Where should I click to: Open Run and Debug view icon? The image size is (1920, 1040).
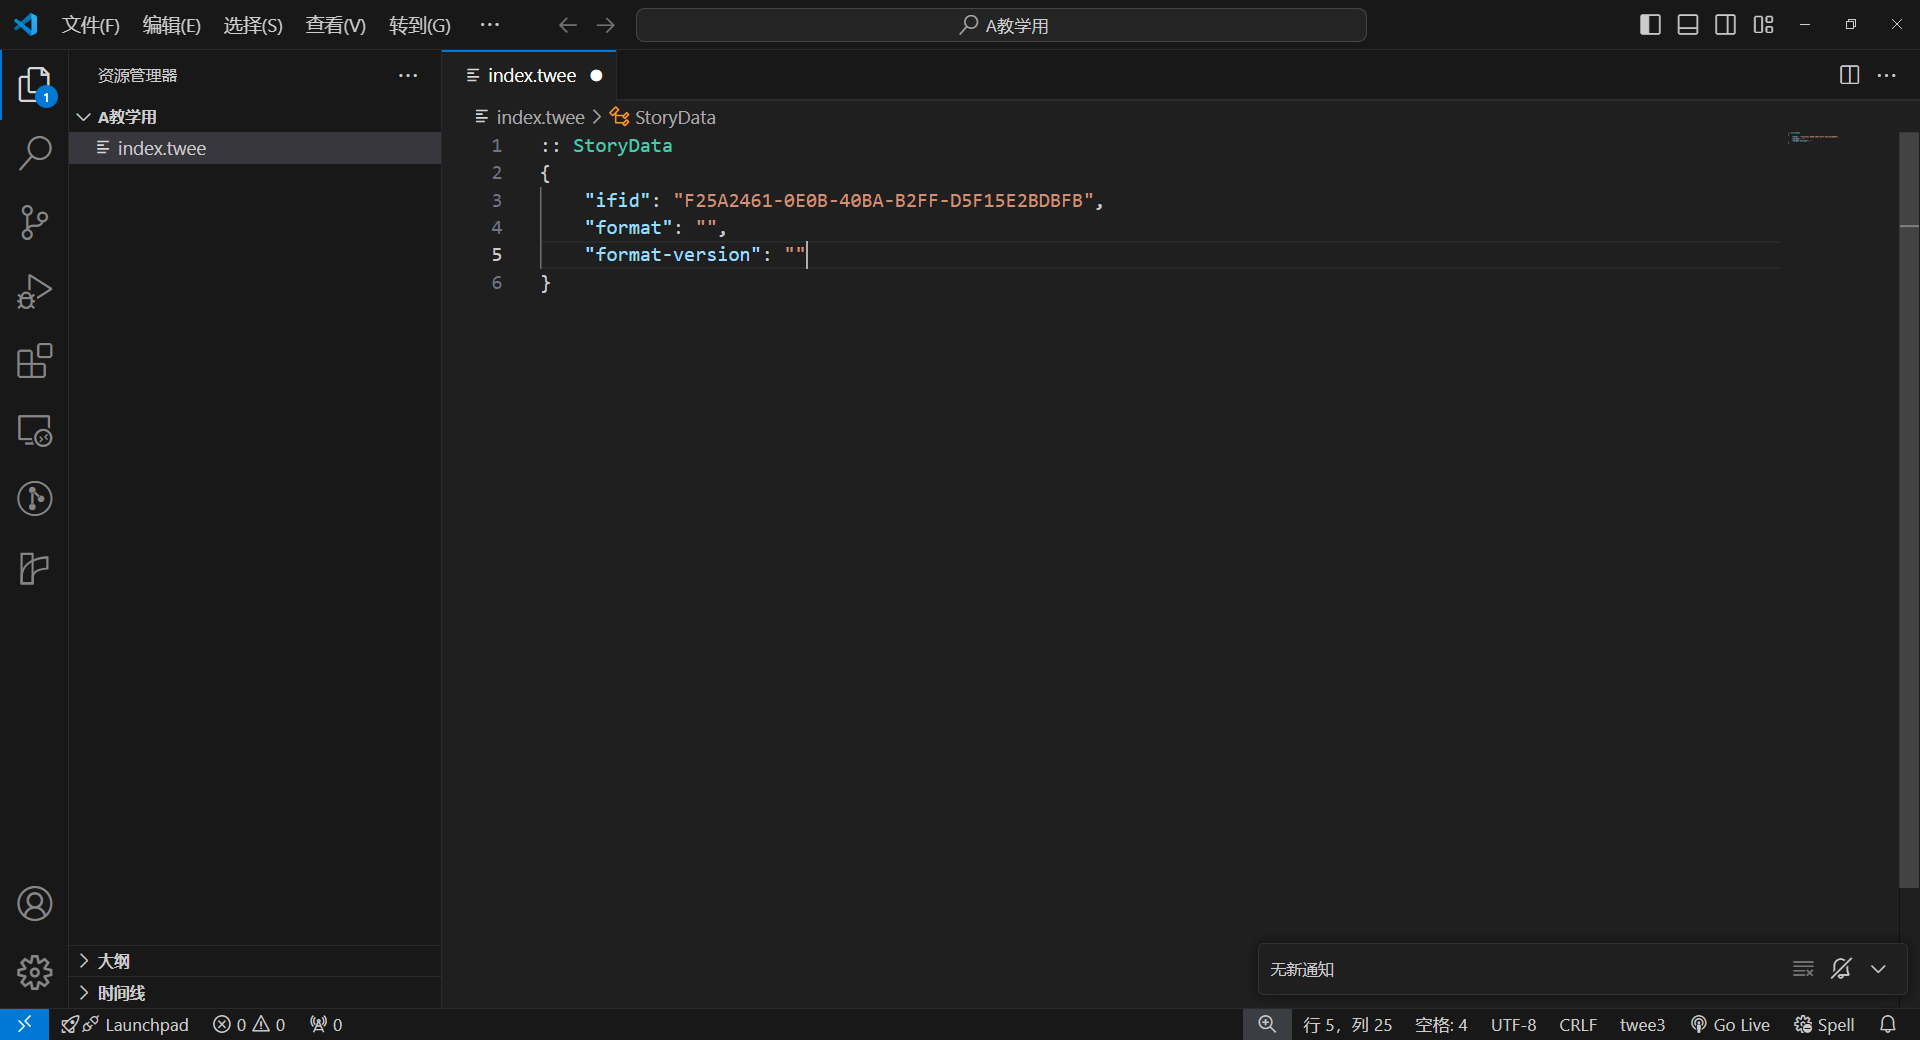point(34,291)
